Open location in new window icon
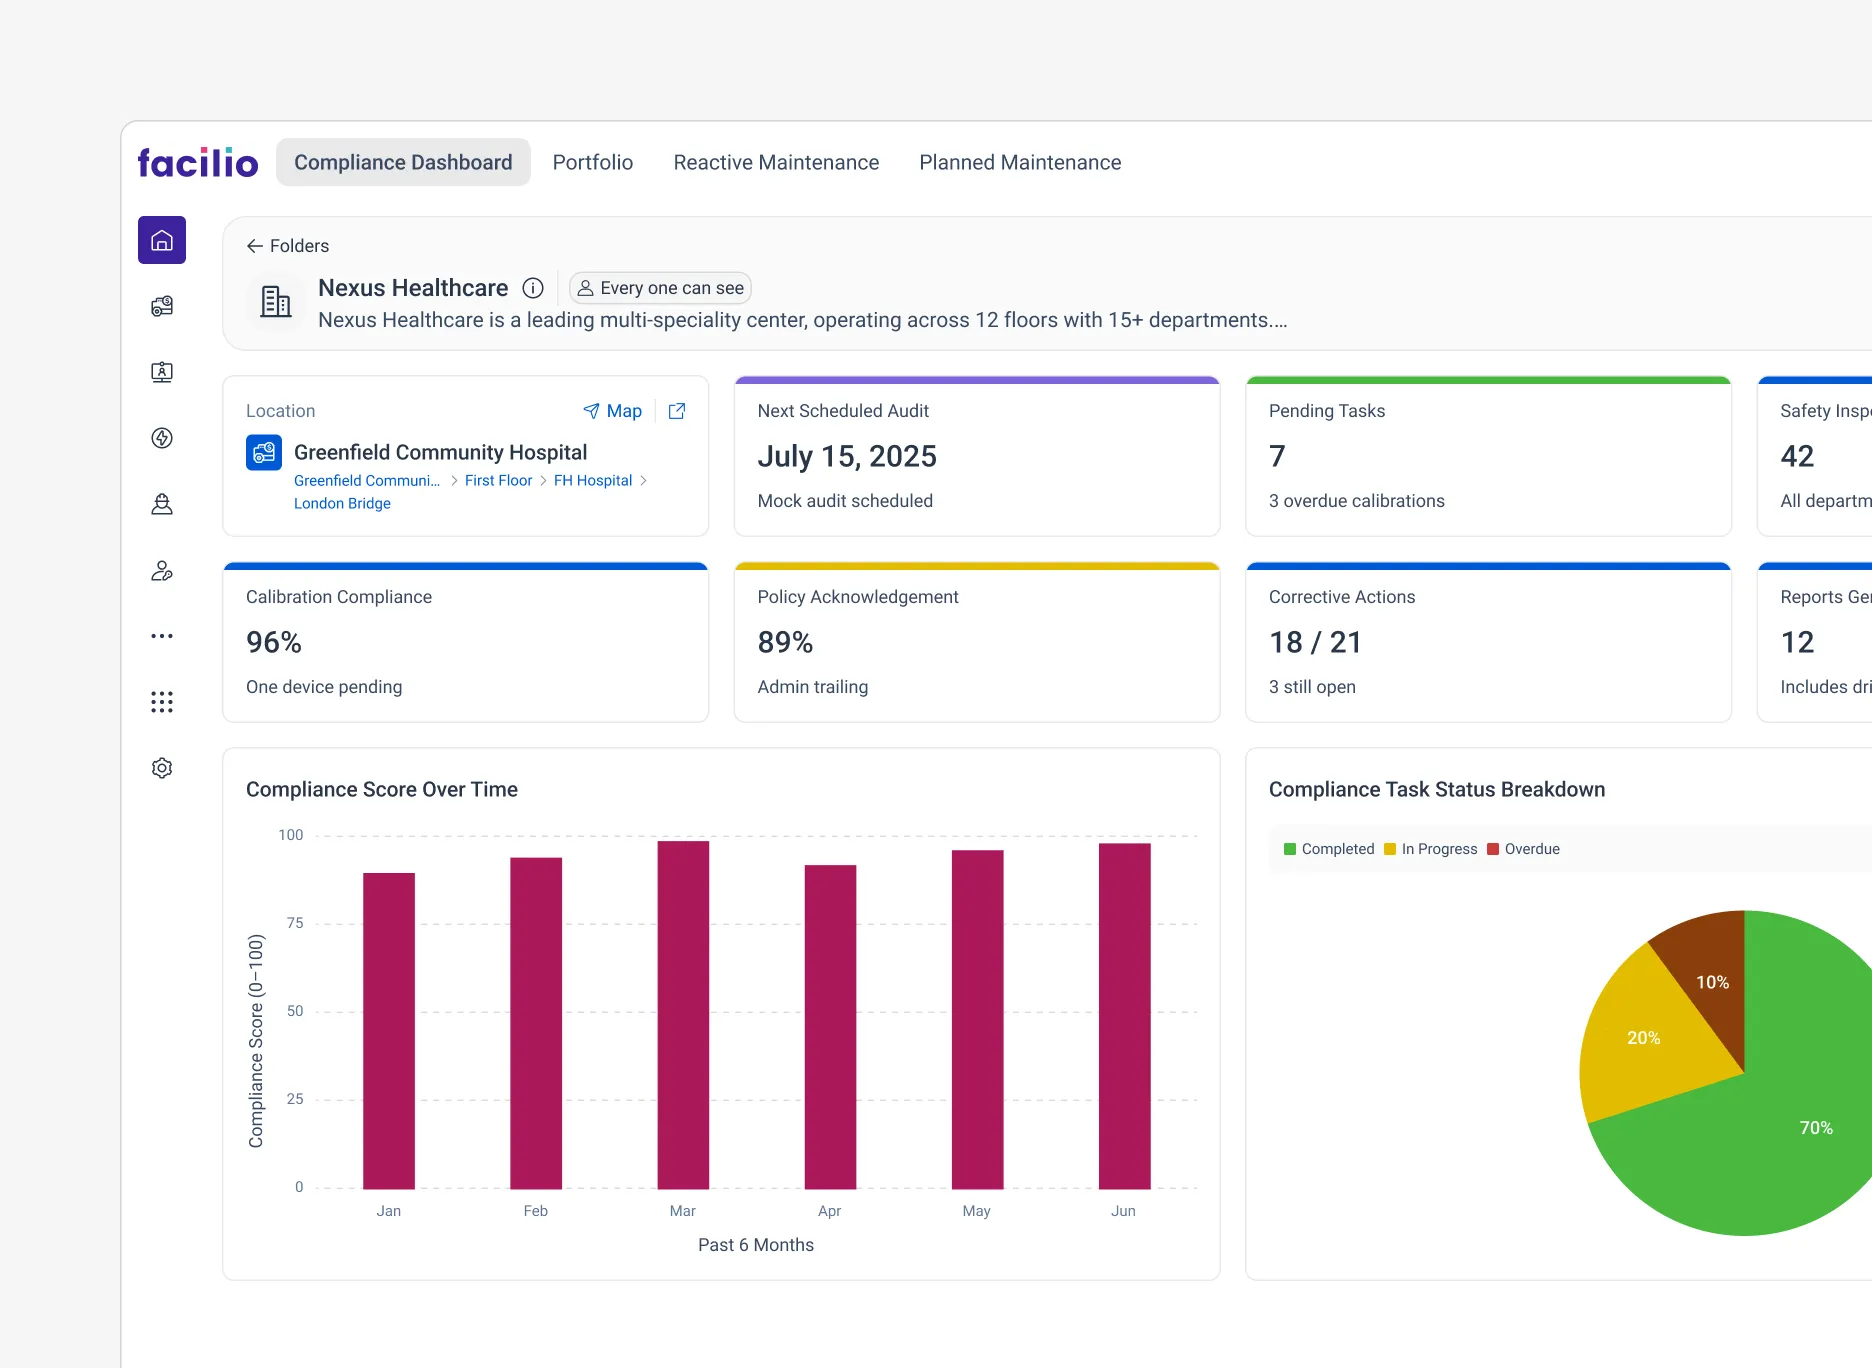The image size is (1872, 1368). (x=677, y=411)
